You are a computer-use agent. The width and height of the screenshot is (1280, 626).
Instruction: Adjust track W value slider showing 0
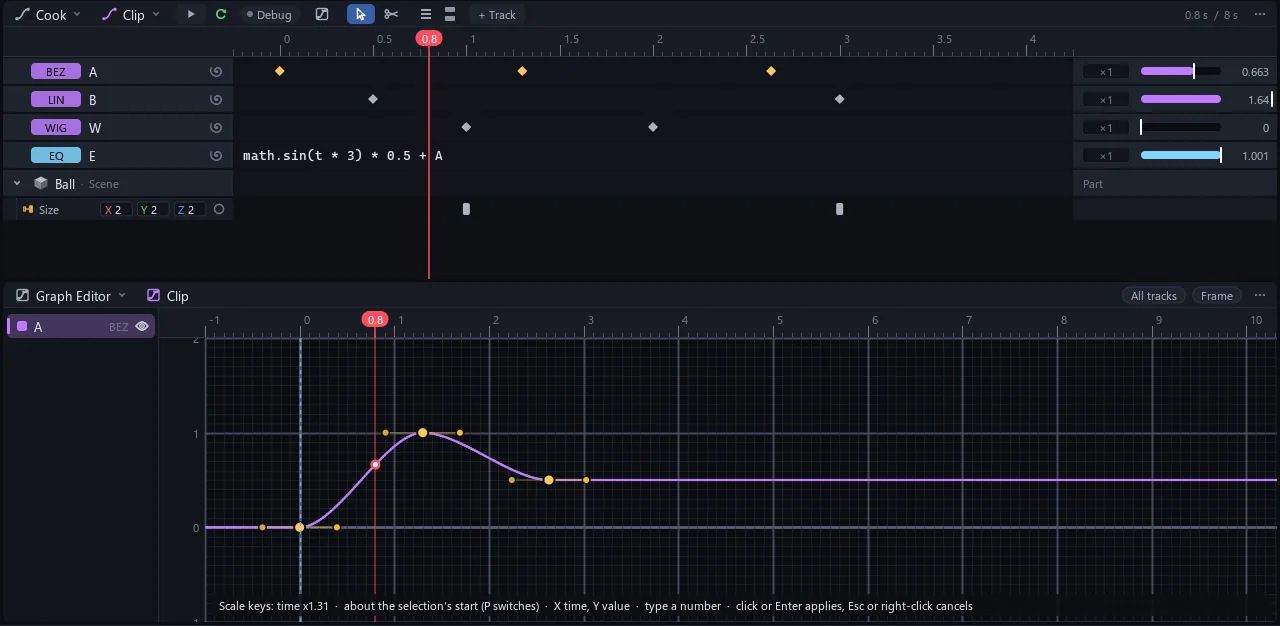pos(1181,128)
